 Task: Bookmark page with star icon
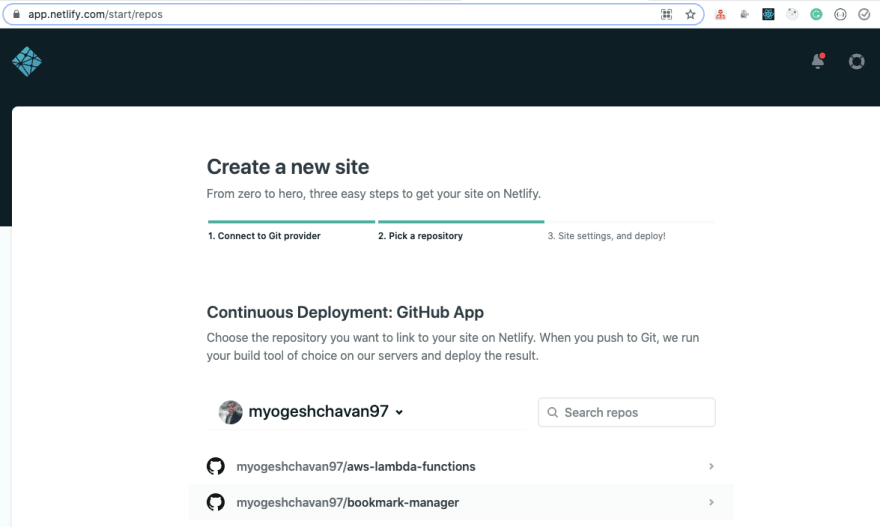tap(690, 15)
